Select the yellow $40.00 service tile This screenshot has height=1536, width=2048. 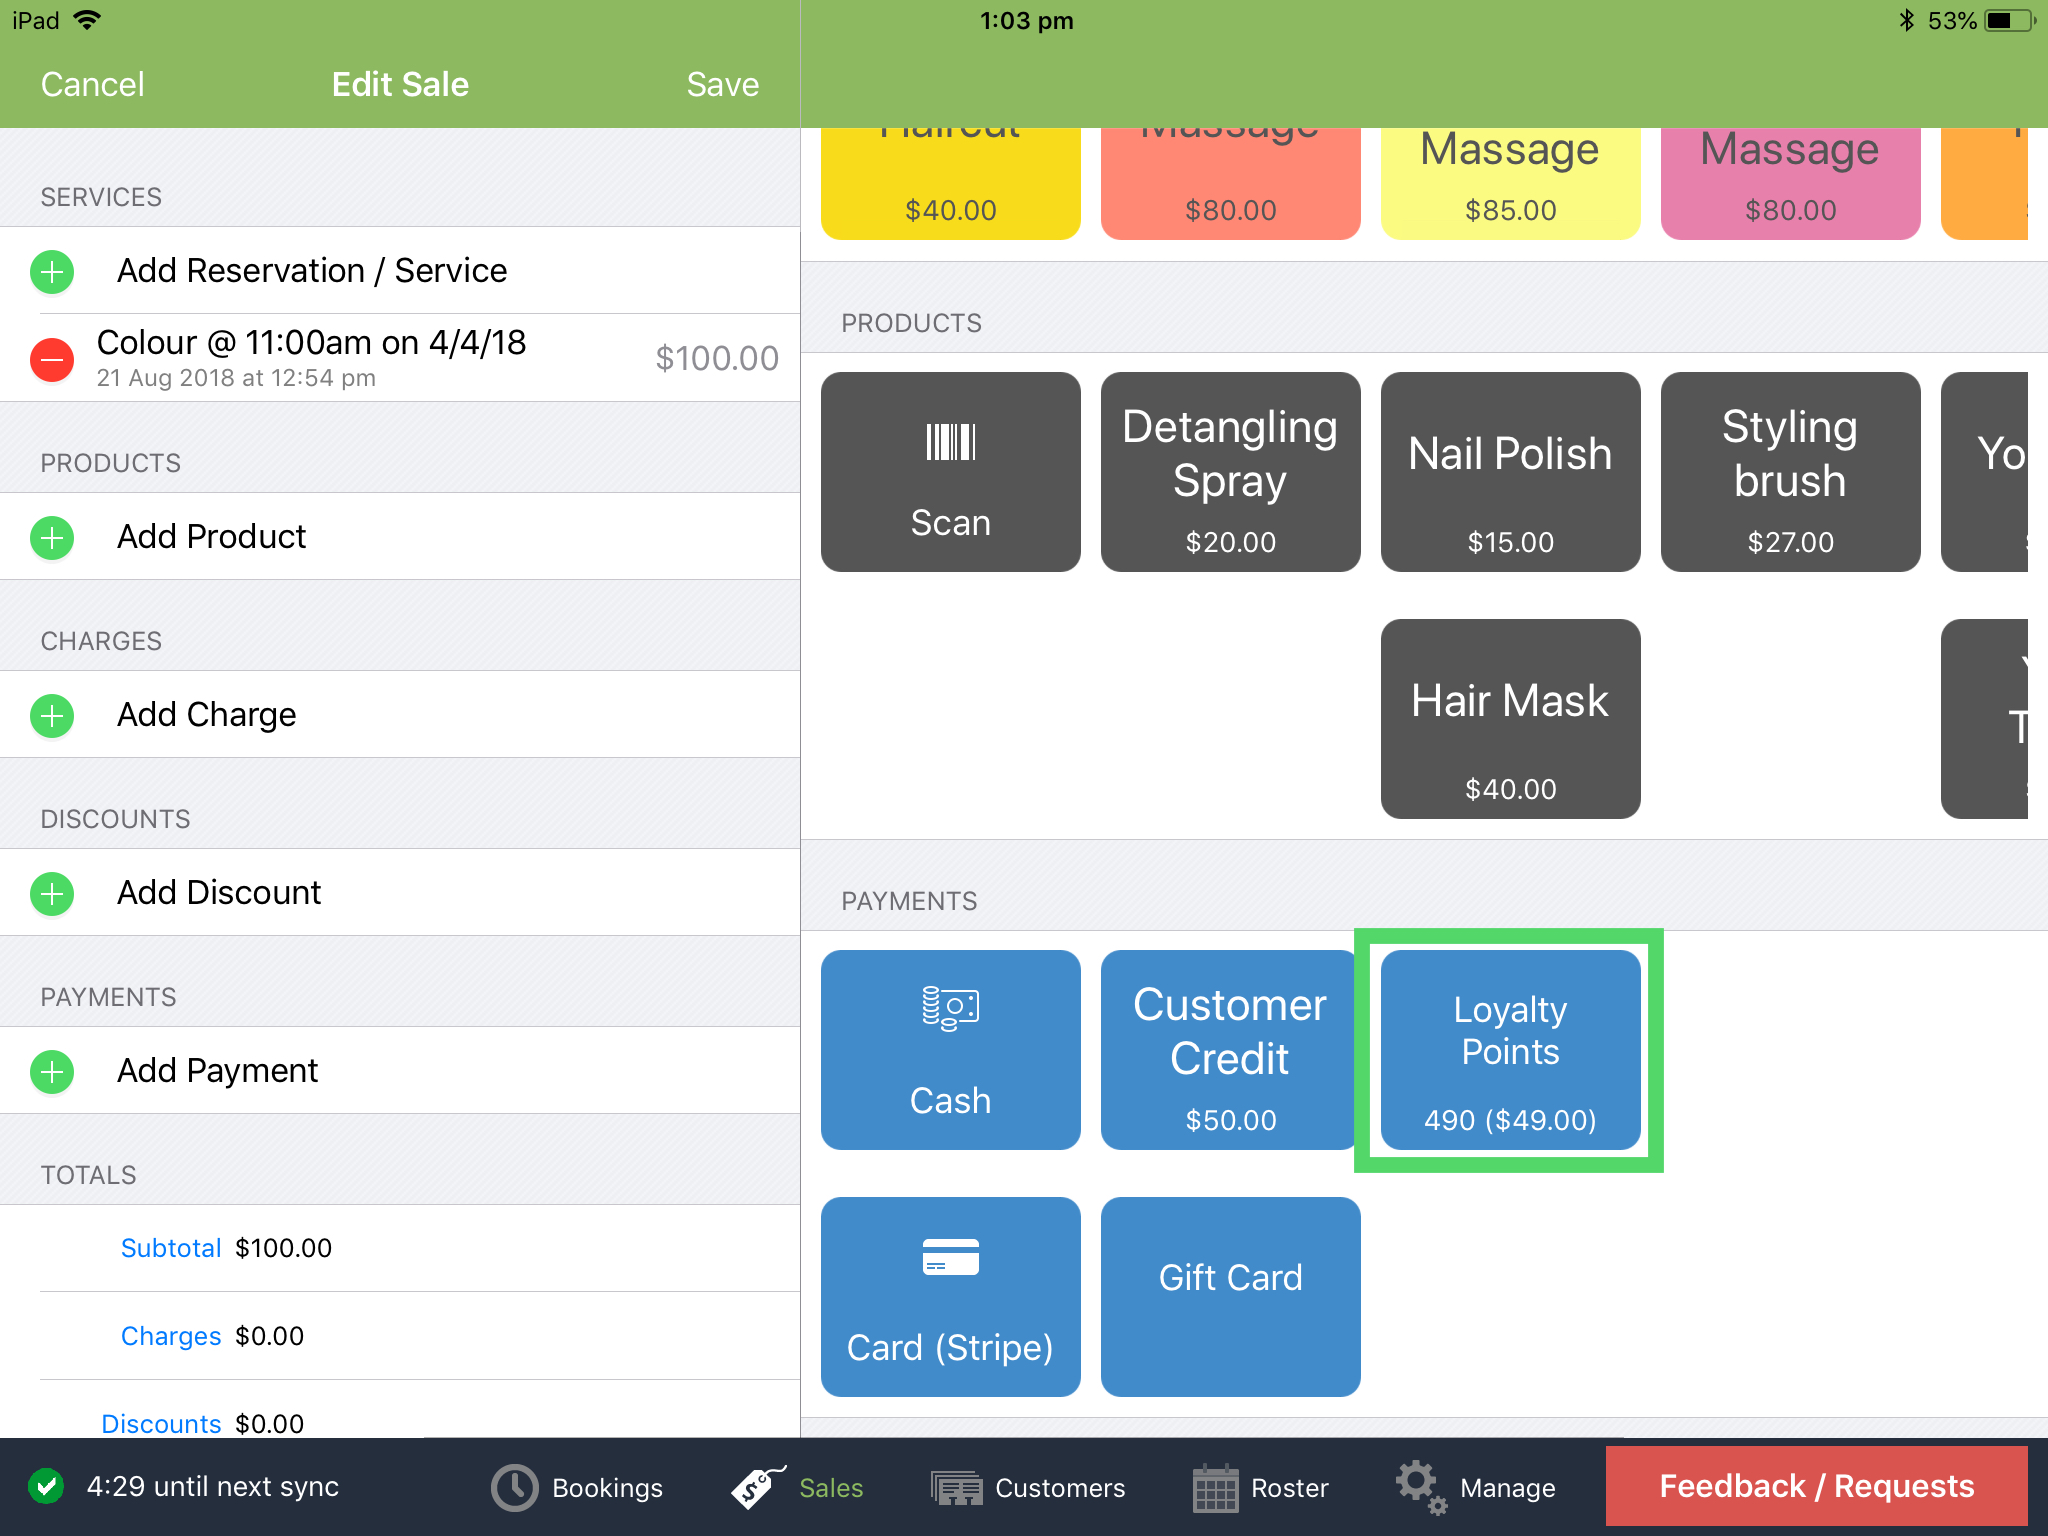pyautogui.click(x=950, y=185)
